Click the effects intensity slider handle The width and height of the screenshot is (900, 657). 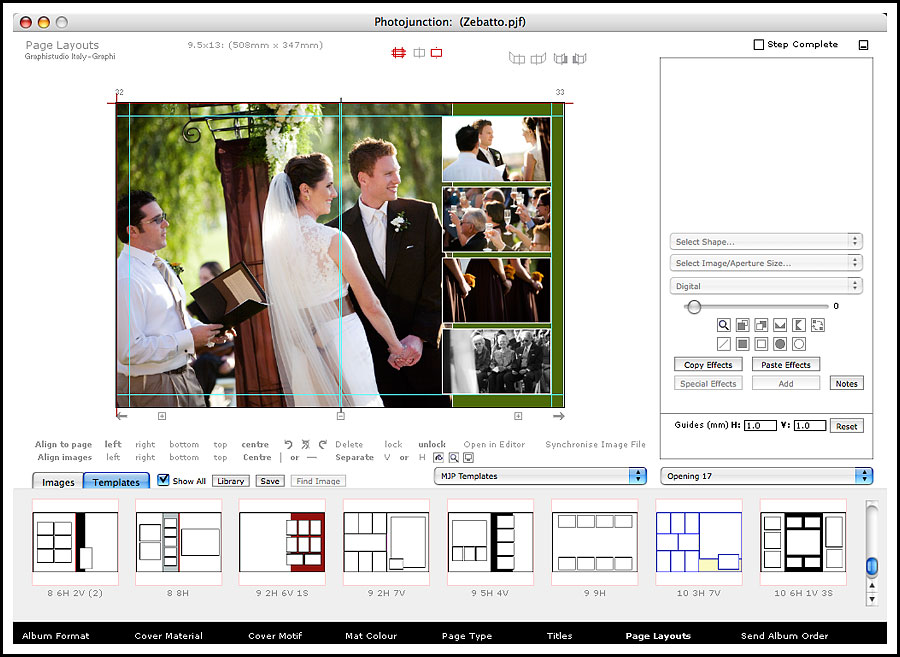click(x=693, y=307)
